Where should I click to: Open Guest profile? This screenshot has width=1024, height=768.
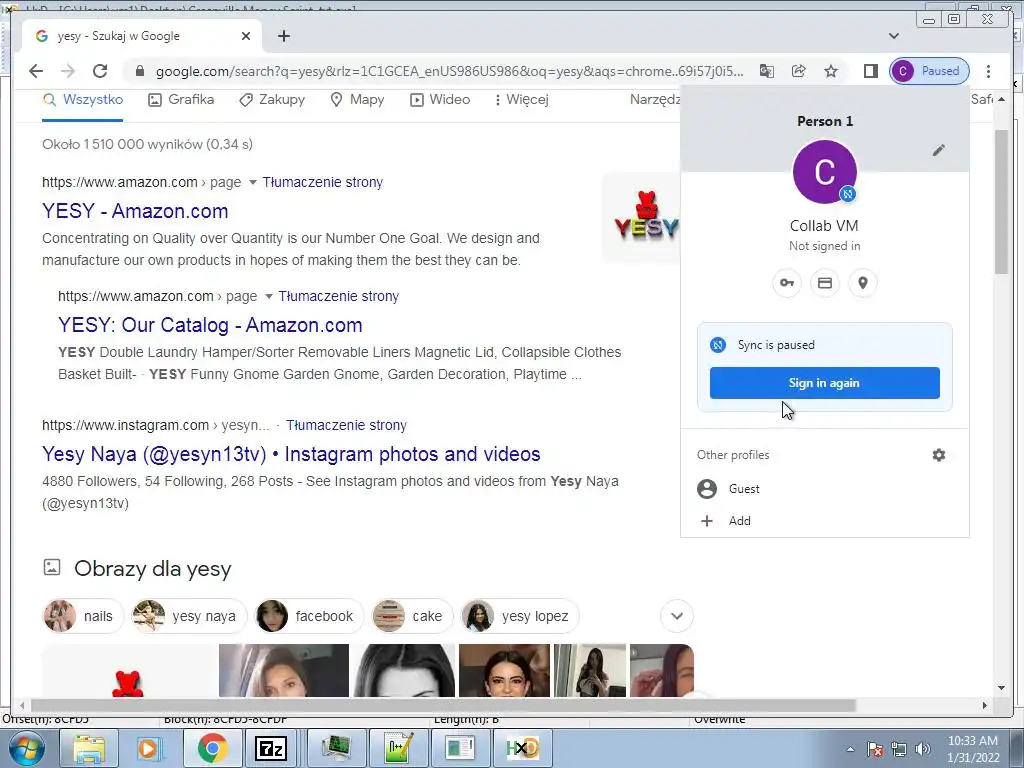pos(825,488)
